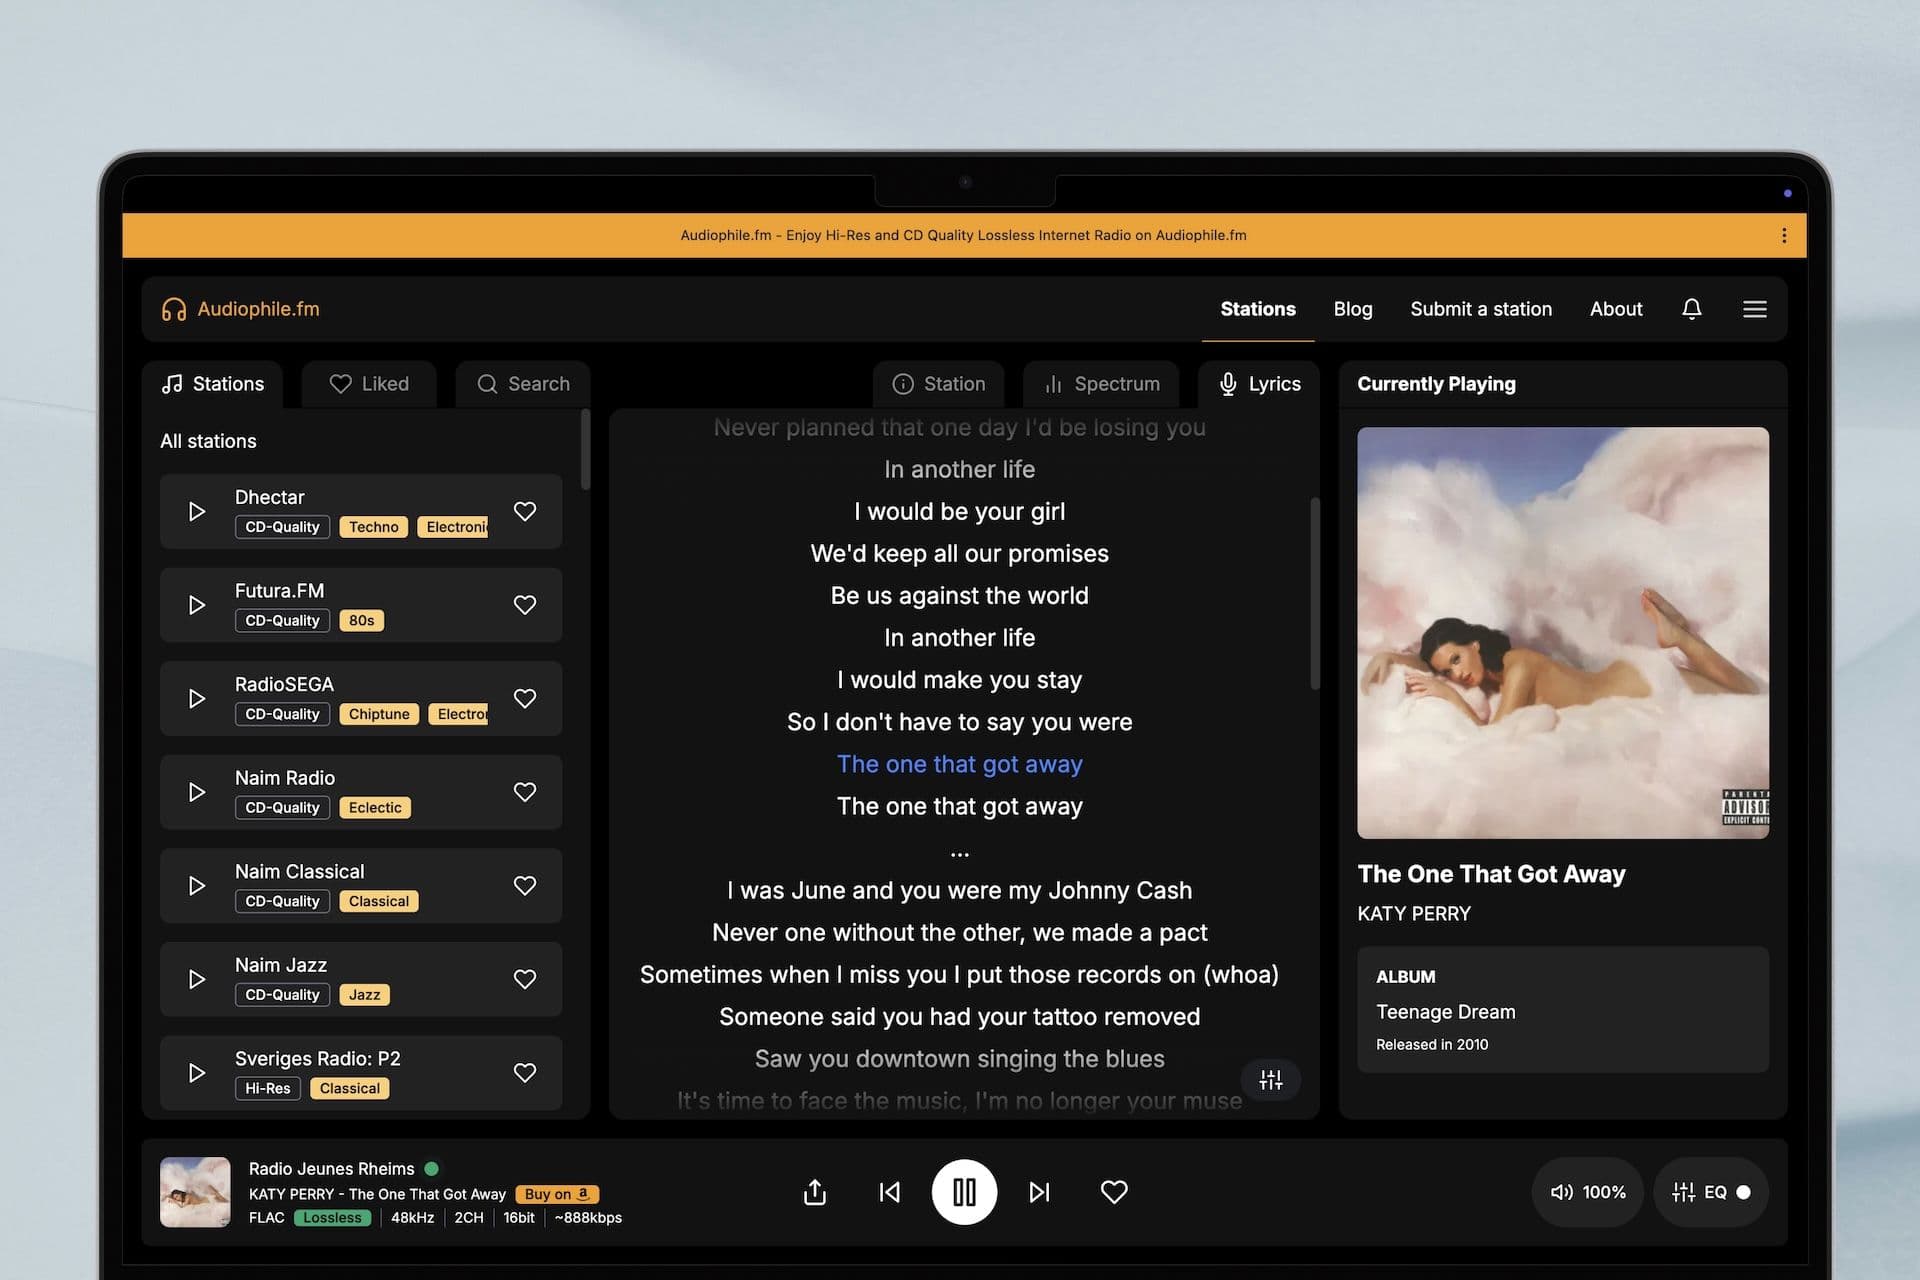
Task: Click the Buy on Amazon badge
Action: [x=557, y=1194]
